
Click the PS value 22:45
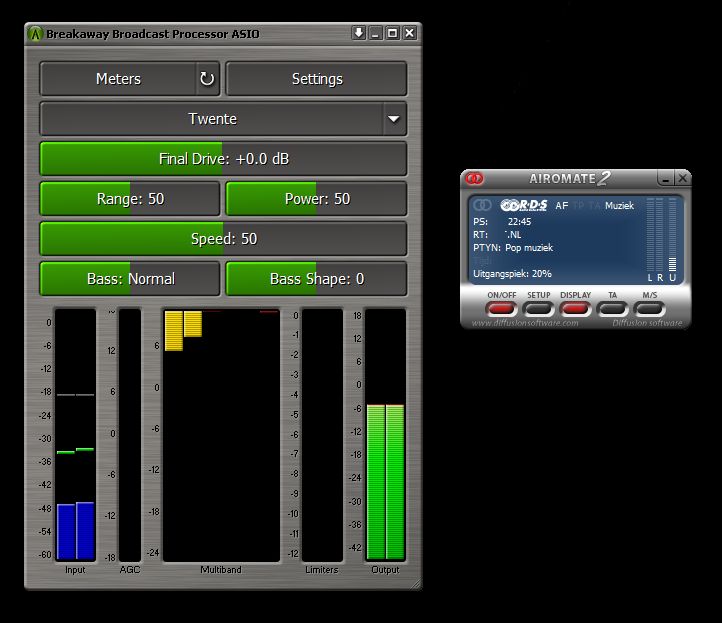(x=519, y=222)
